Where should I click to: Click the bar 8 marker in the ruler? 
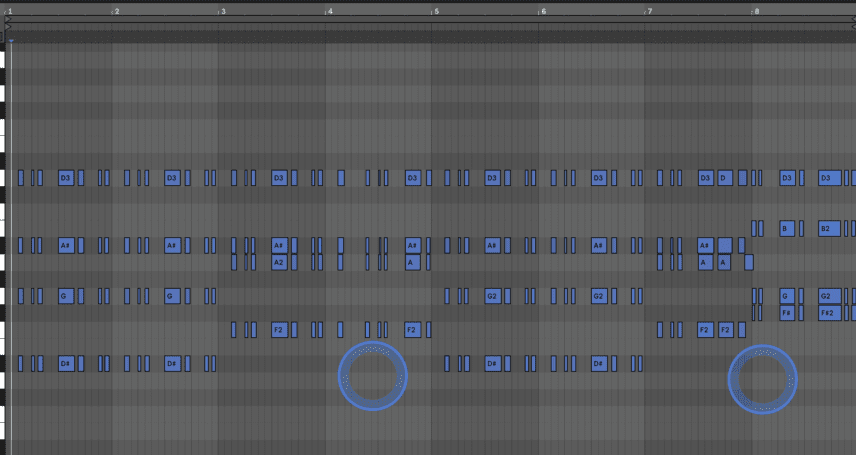tap(756, 11)
